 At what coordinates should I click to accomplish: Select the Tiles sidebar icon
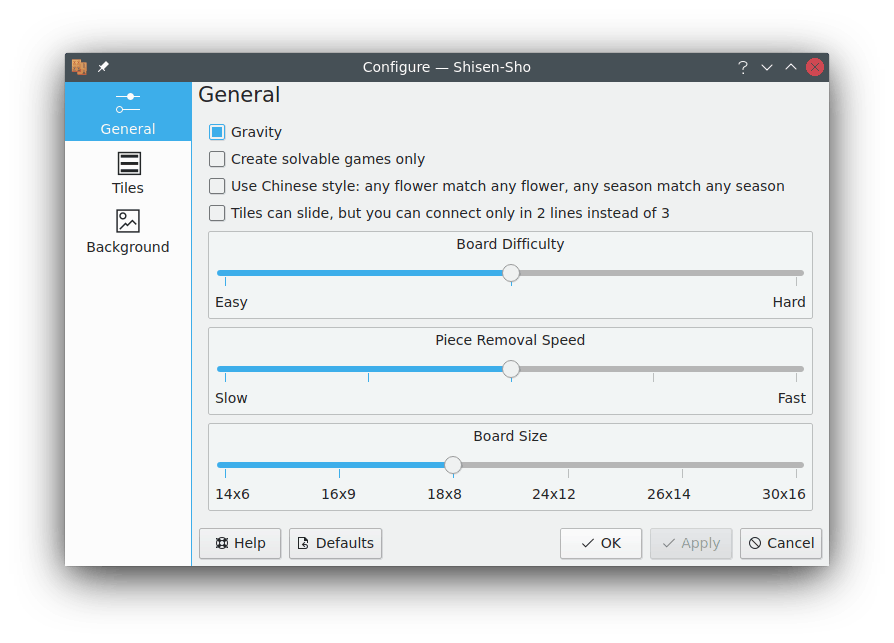pyautogui.click(x=128, y=162)
